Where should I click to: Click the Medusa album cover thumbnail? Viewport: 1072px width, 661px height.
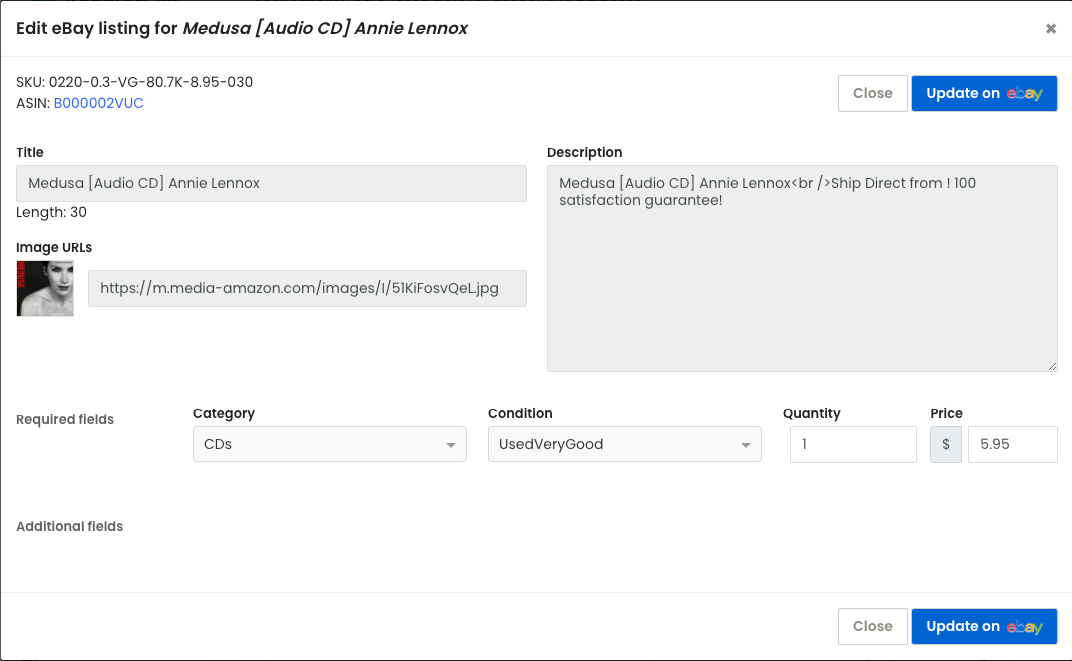(x=45, y=288)
